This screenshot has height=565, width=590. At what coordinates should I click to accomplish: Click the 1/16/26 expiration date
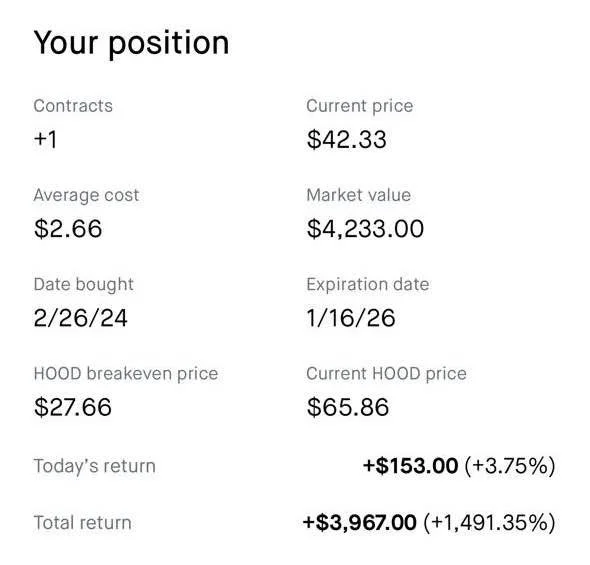point(351,318)
